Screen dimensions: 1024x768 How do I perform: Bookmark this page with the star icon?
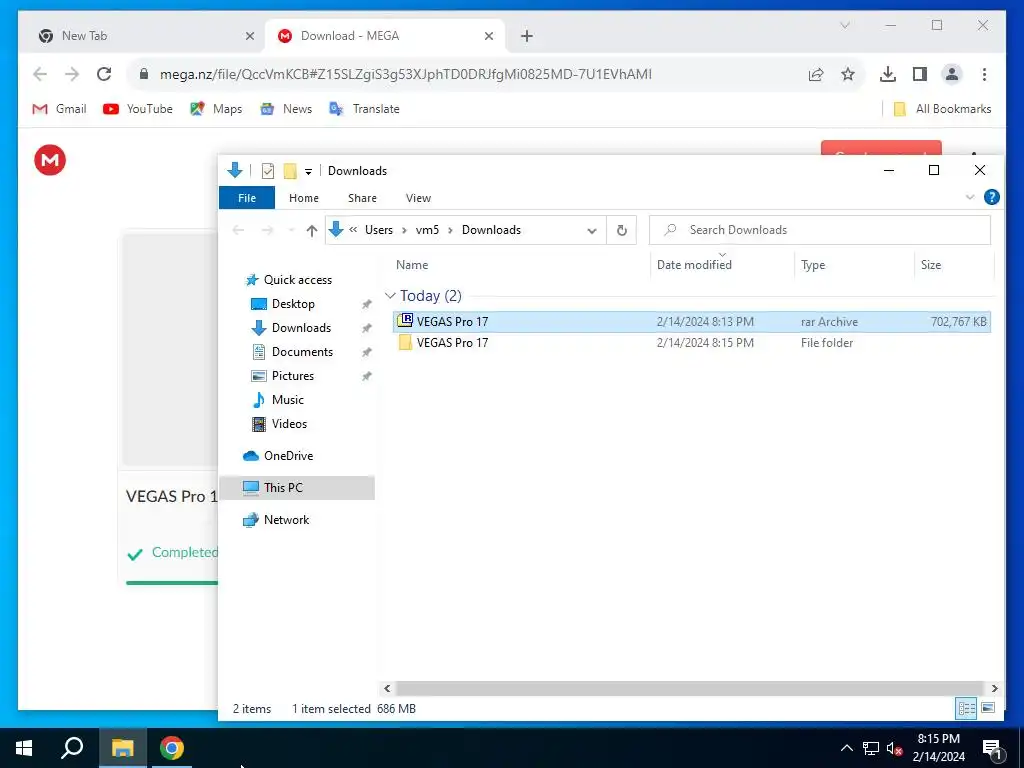pyautogui.click(x=848, y=74)
